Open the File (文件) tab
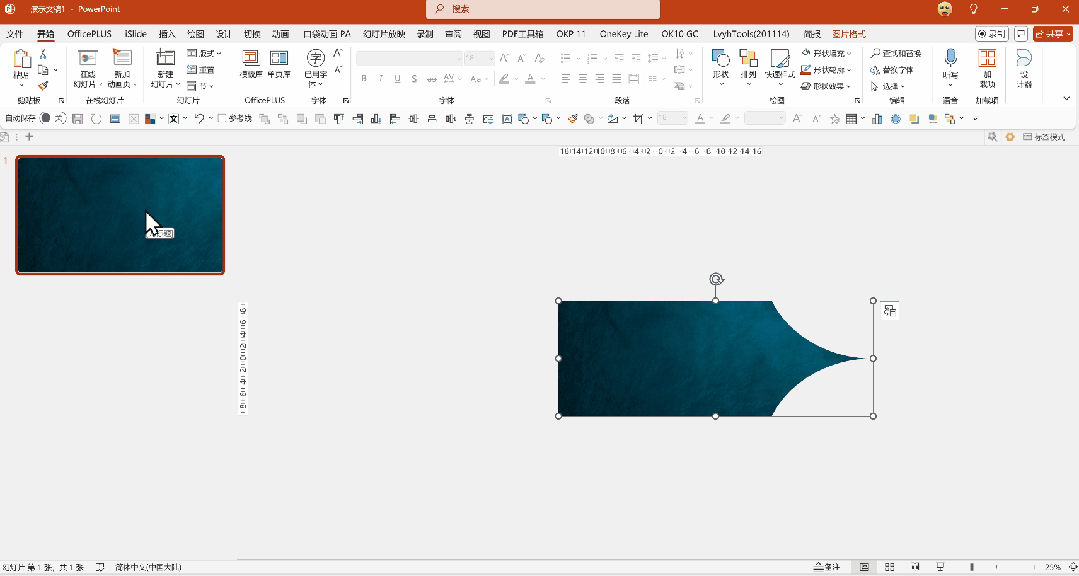 14,34
